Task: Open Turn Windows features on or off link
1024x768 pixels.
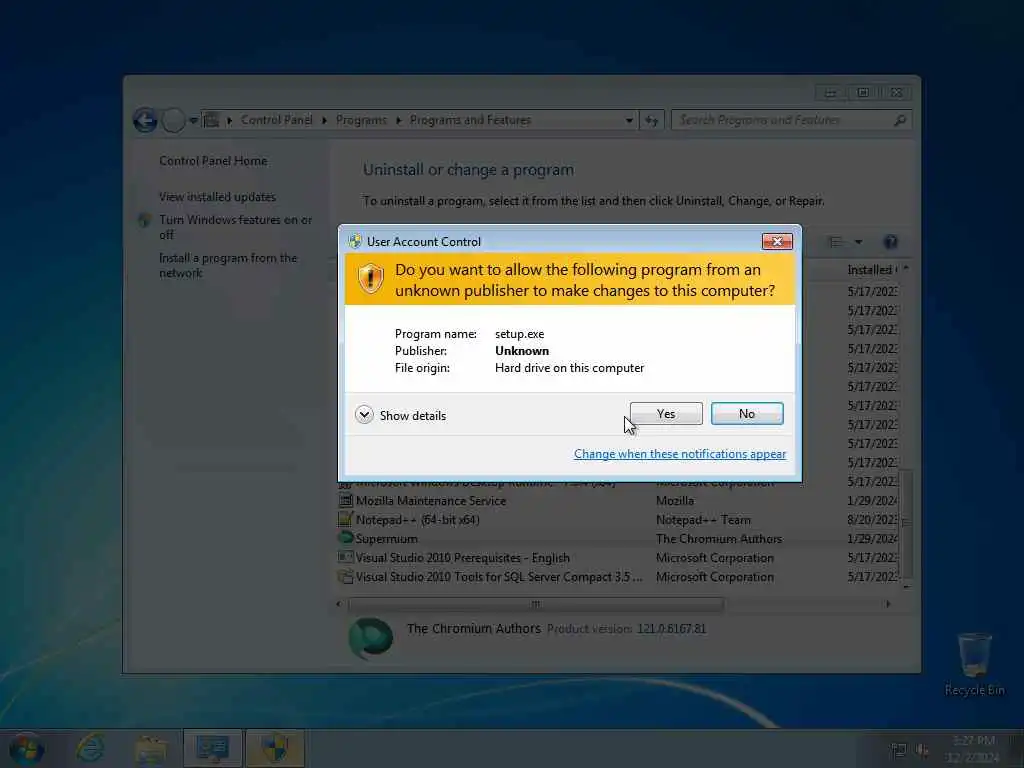Action: 235,227
